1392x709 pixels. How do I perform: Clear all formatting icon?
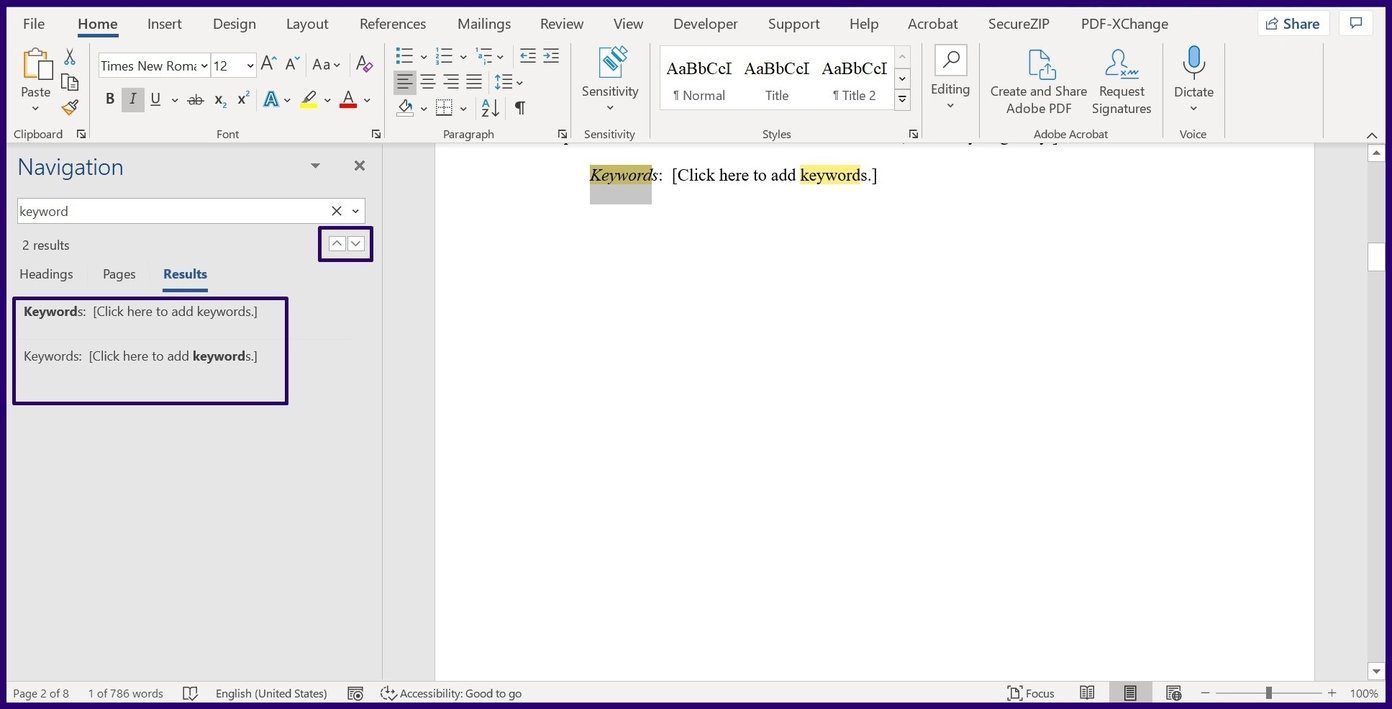point(365,65)
